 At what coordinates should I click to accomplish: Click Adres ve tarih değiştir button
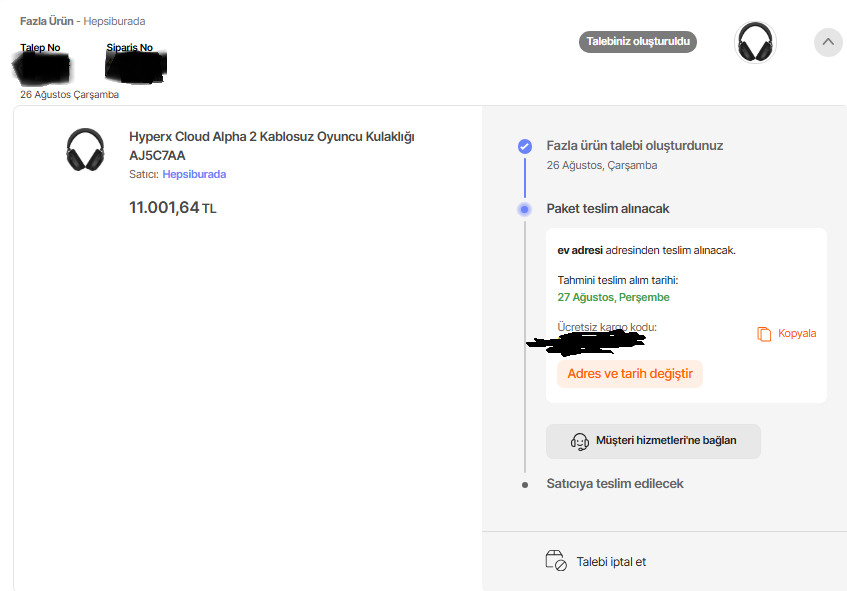pos(630,374)
